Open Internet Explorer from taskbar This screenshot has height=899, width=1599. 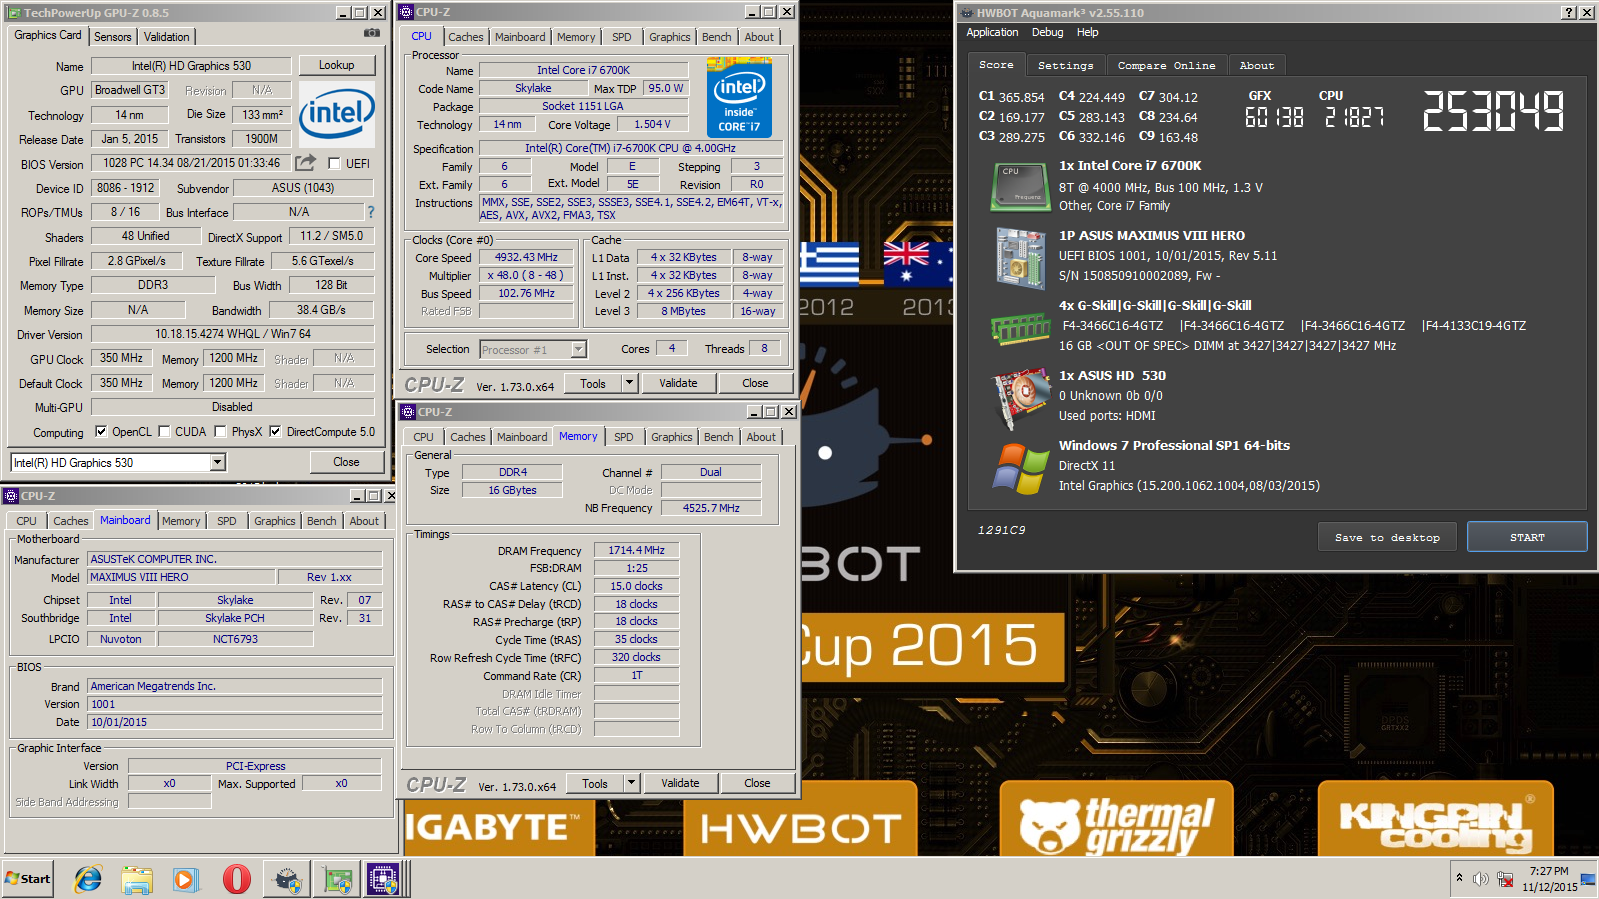[x=88, y=879]
